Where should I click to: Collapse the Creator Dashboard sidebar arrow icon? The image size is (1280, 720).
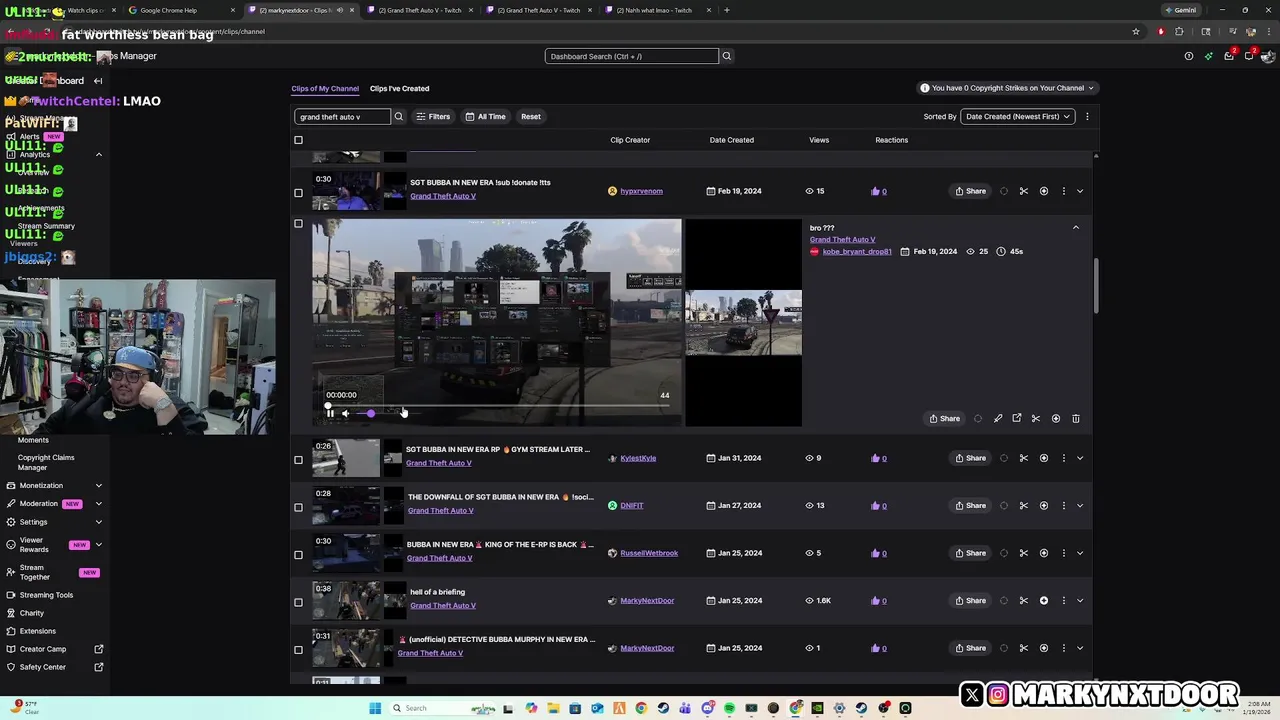tap(98, 81)
